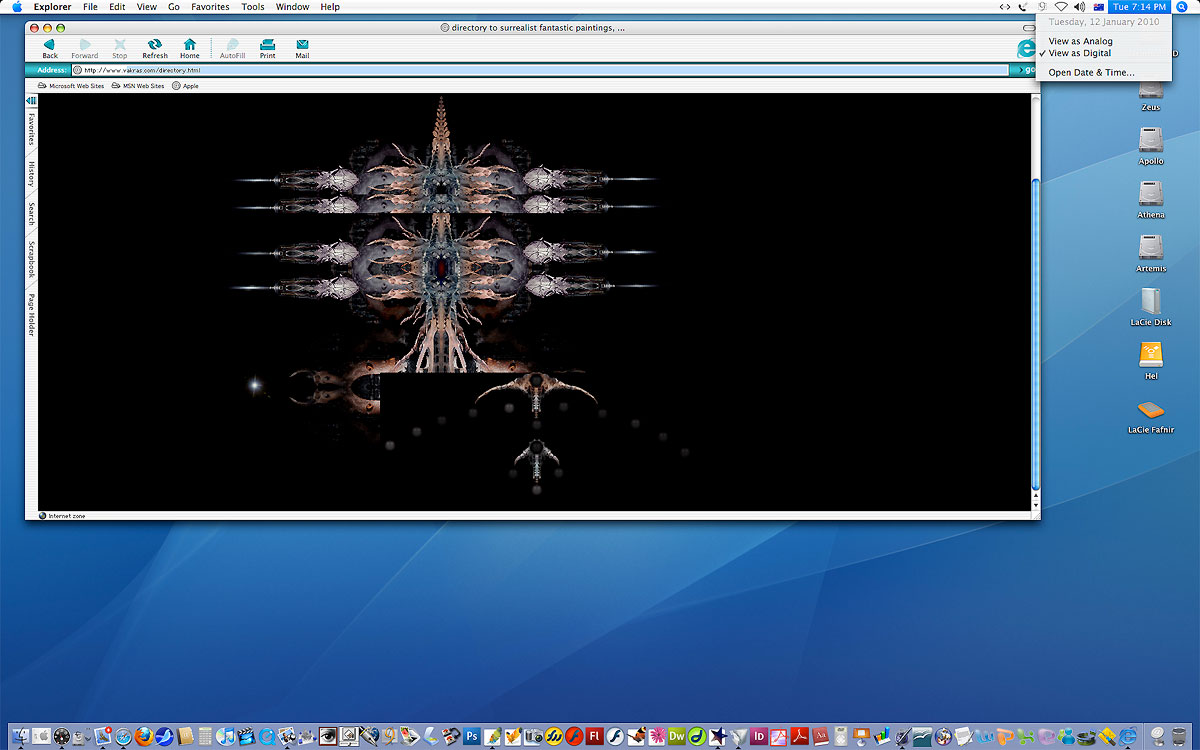Launch Safari from the Dock

pos(123,736)
